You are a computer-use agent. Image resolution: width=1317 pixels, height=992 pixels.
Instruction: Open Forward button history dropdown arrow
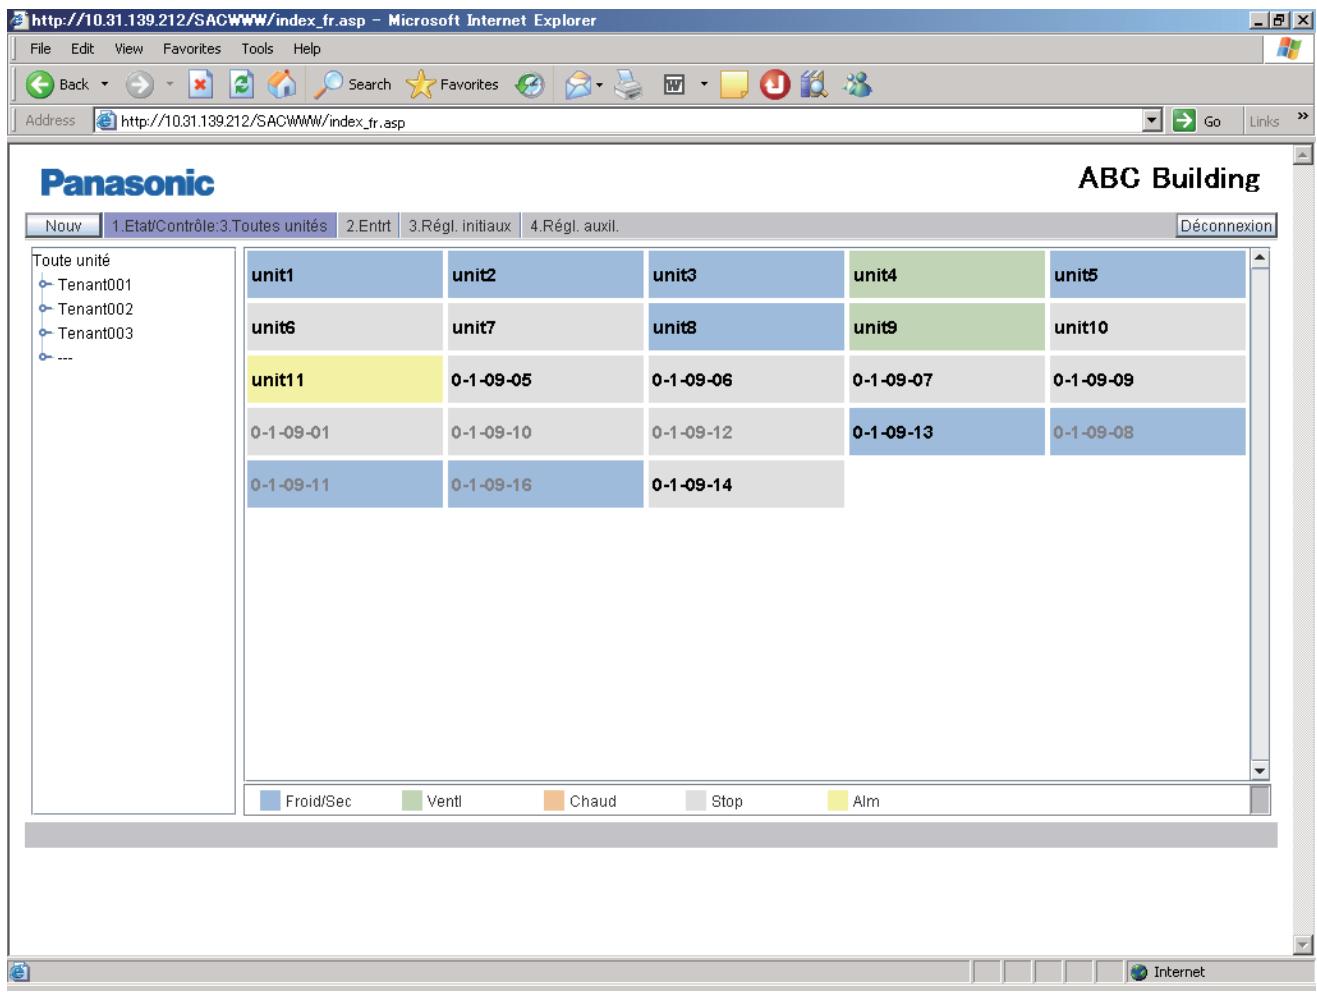[x=169, y=85]
